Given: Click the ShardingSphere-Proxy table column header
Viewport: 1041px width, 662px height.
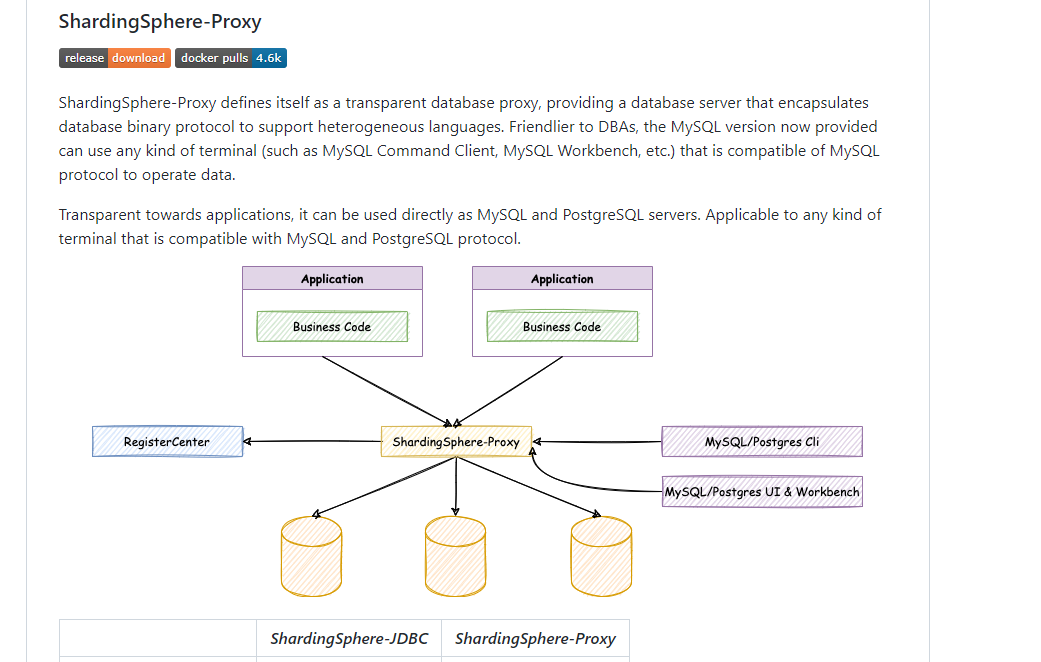Looking at the screenshot, I should (535, 639).
